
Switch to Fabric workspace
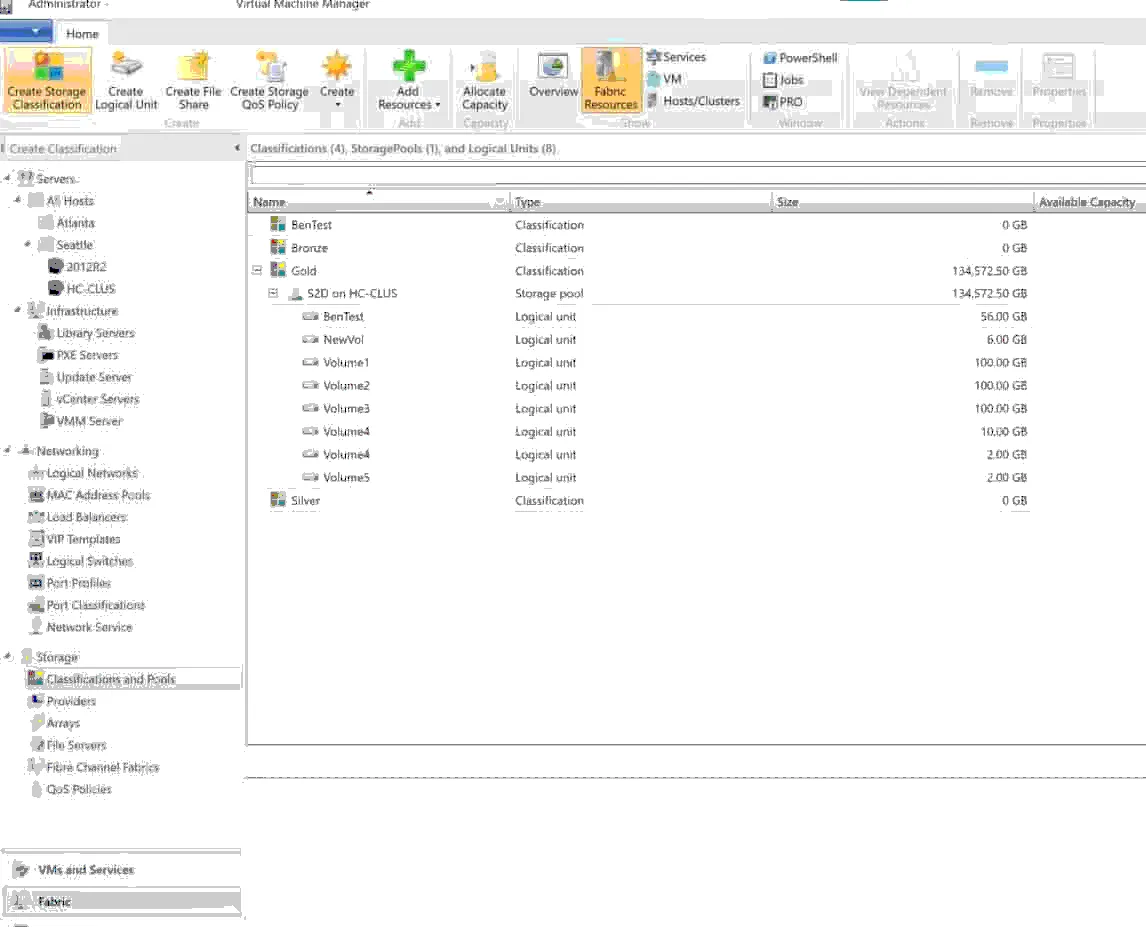point(122,902)
